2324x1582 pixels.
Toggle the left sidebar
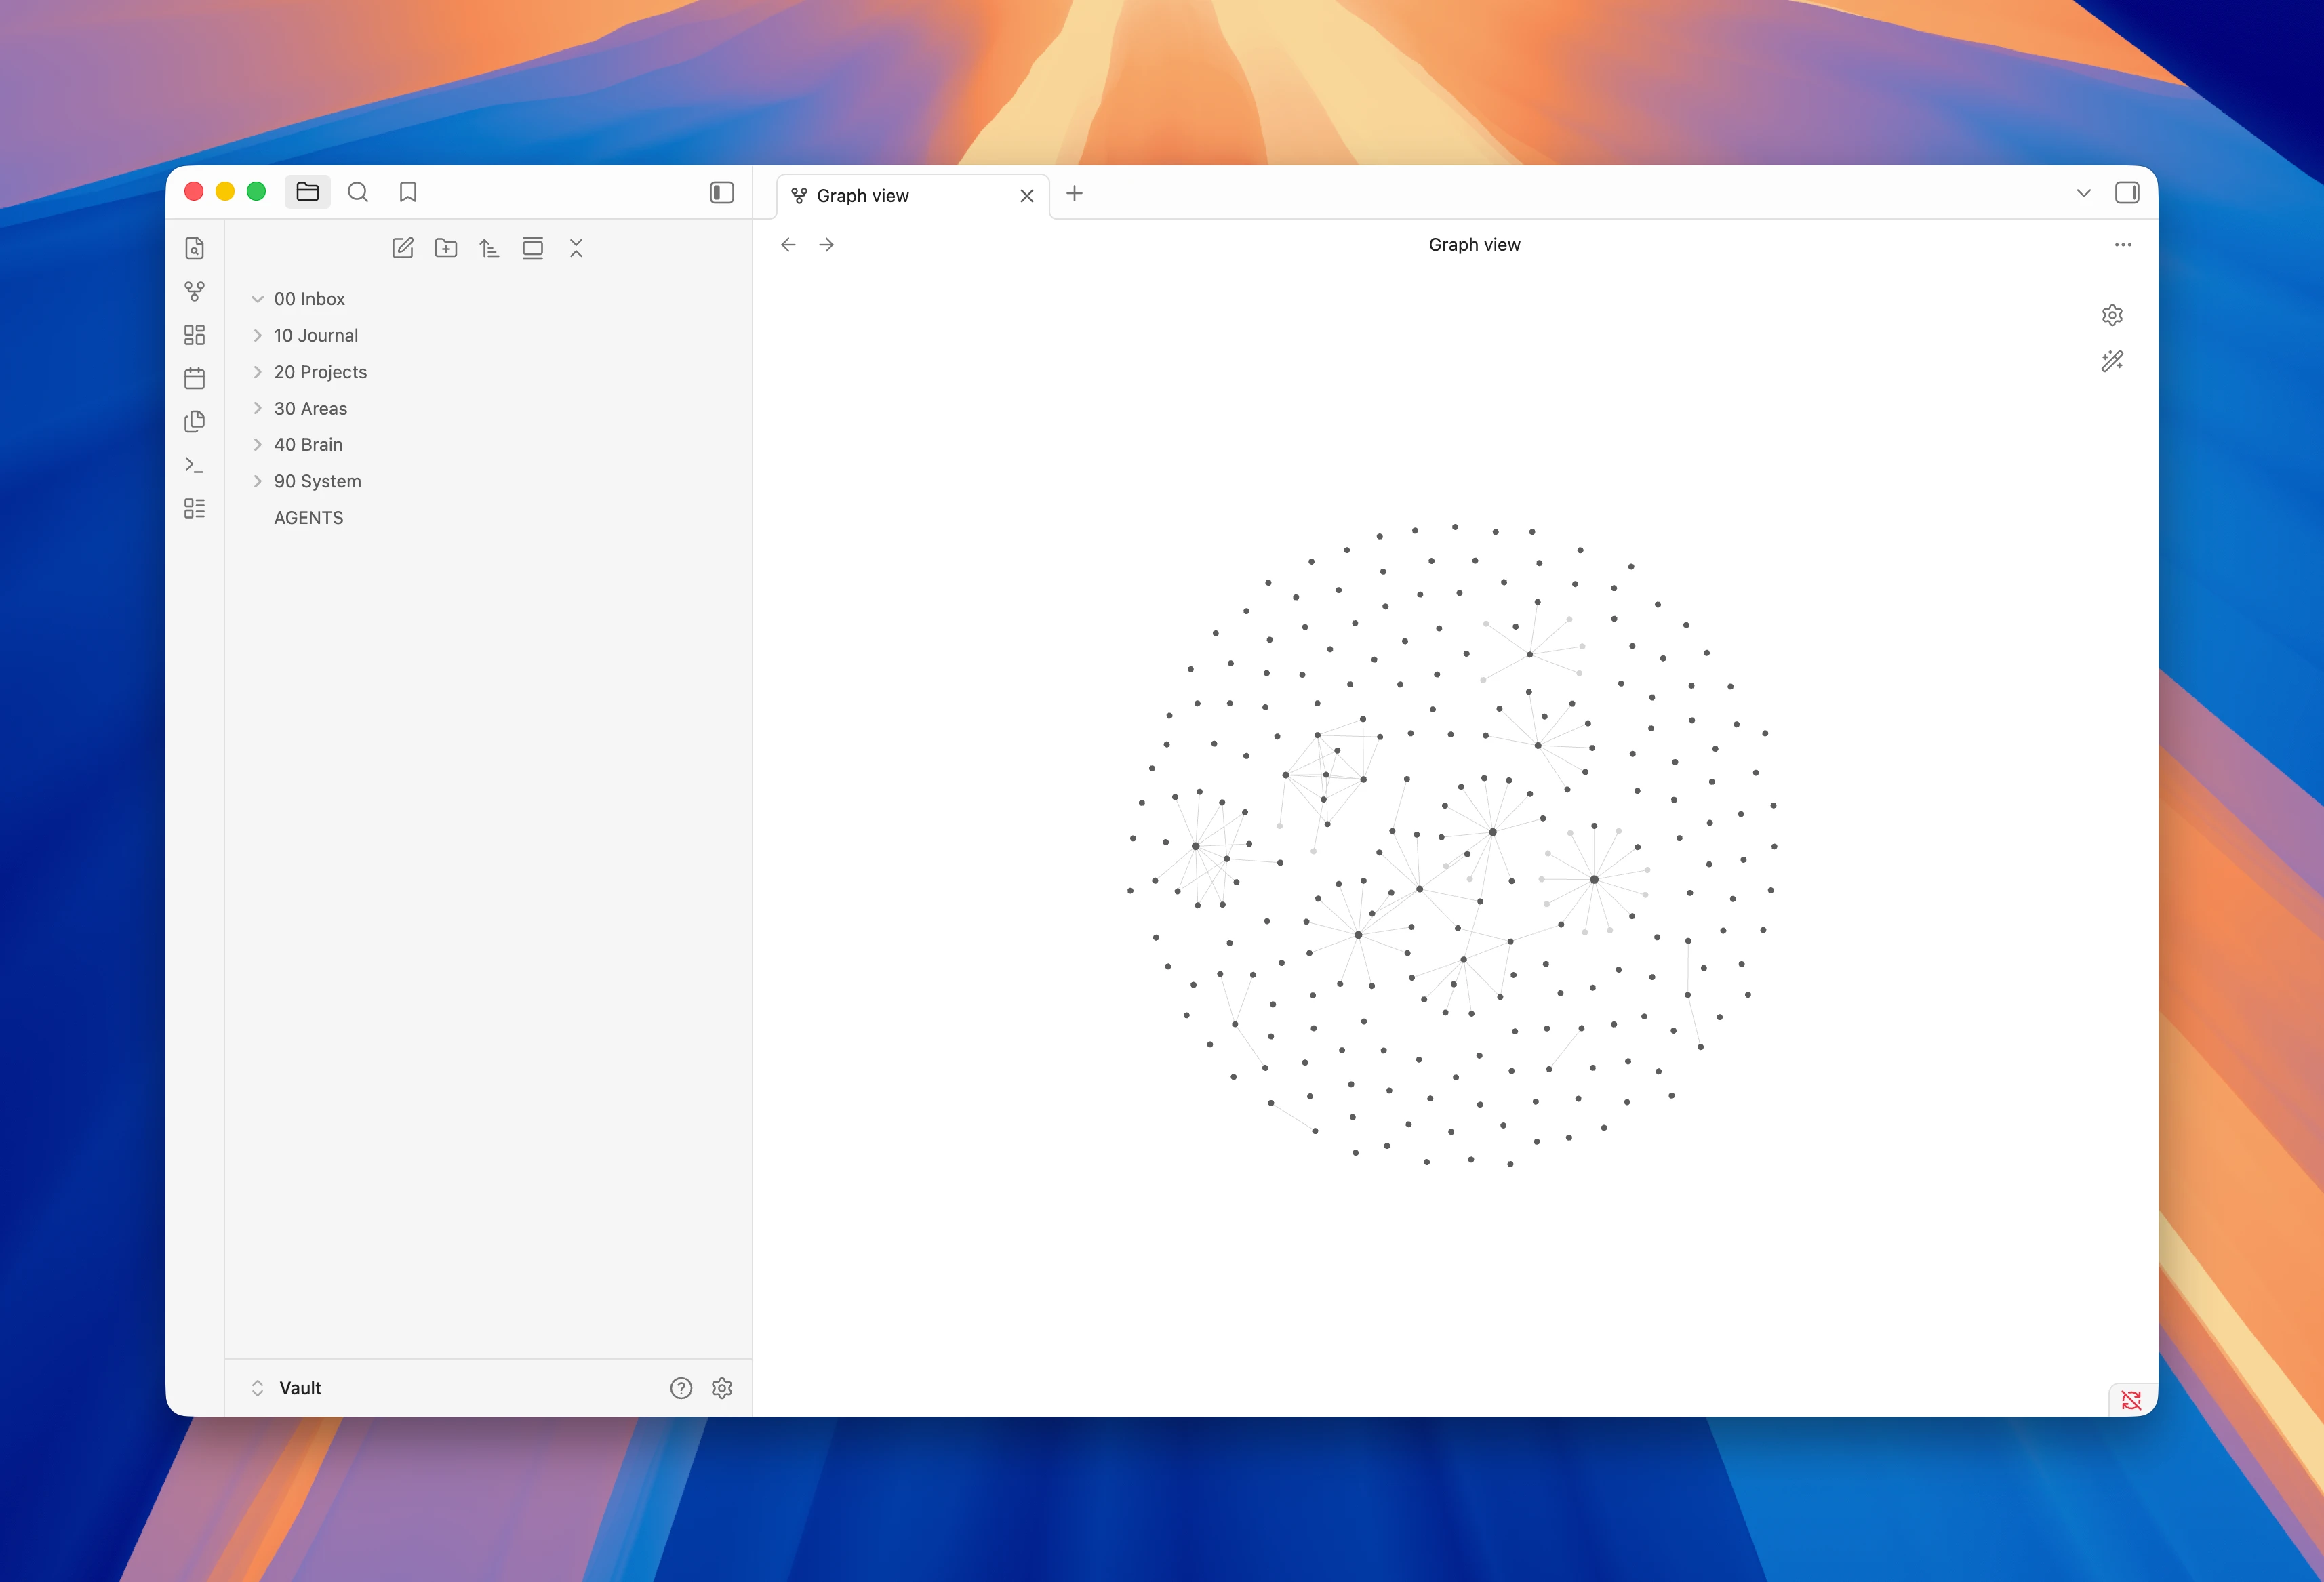tap(722, 192)
